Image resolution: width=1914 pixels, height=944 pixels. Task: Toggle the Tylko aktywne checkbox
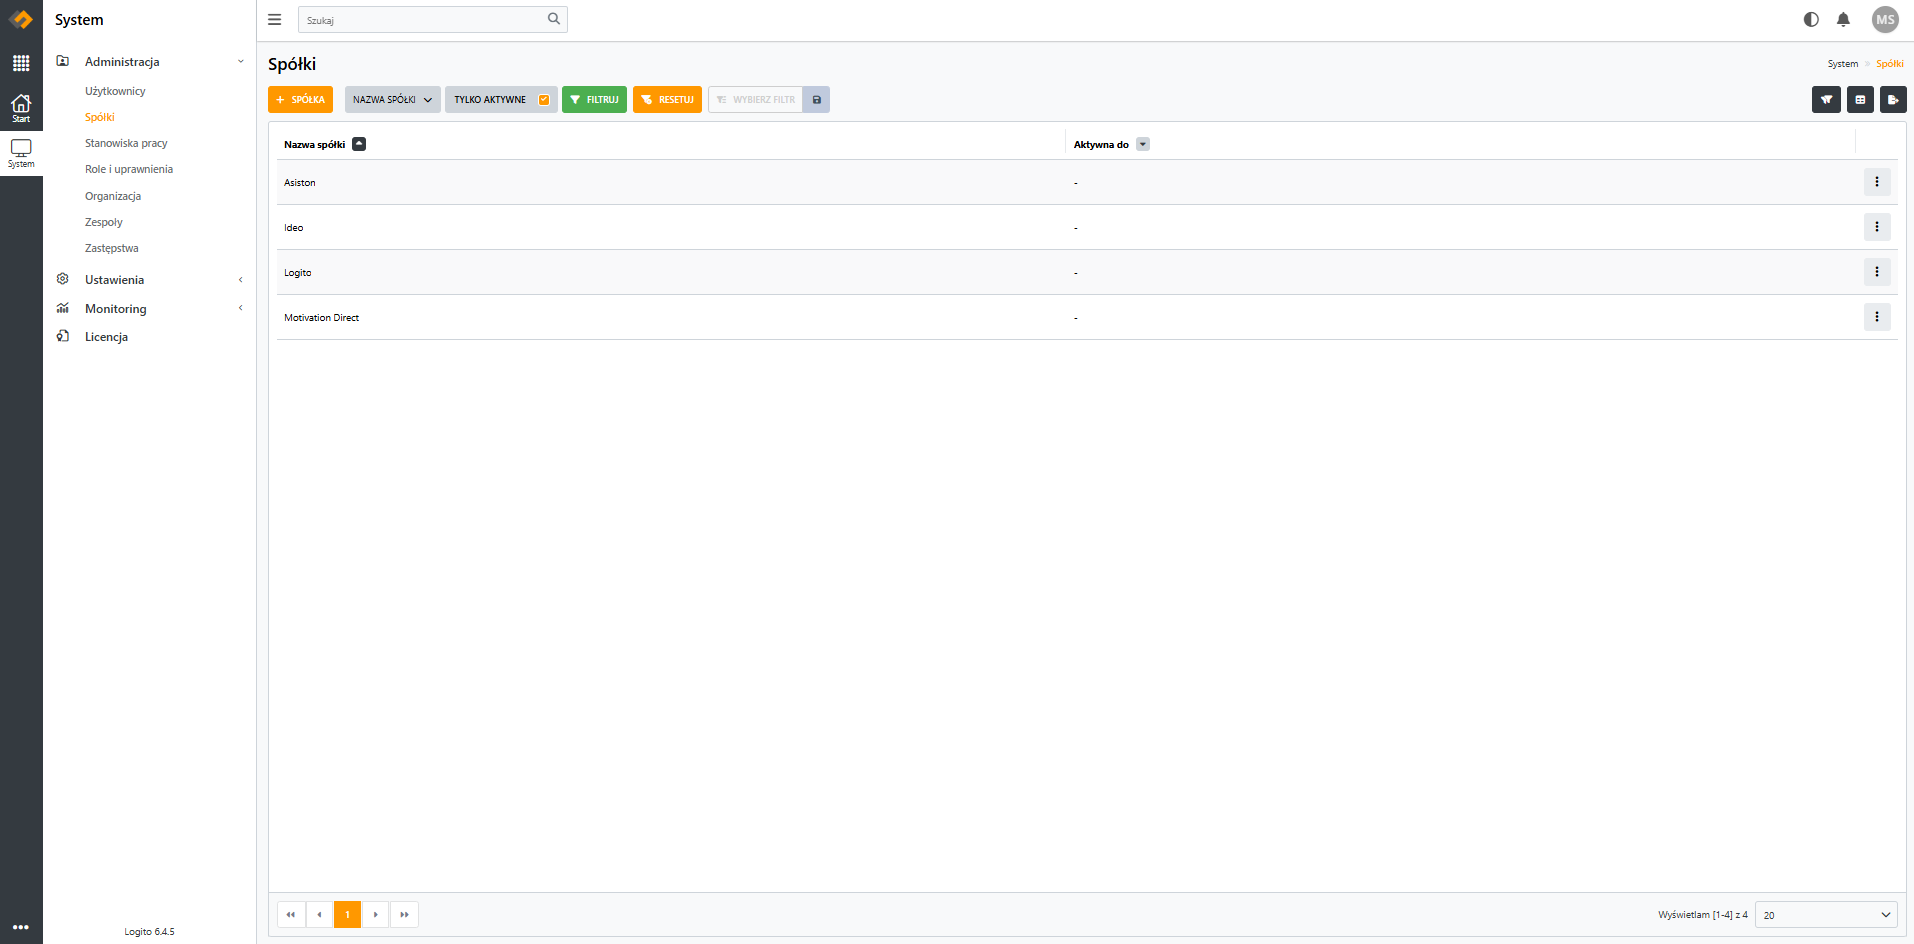[x=544, y=99]
